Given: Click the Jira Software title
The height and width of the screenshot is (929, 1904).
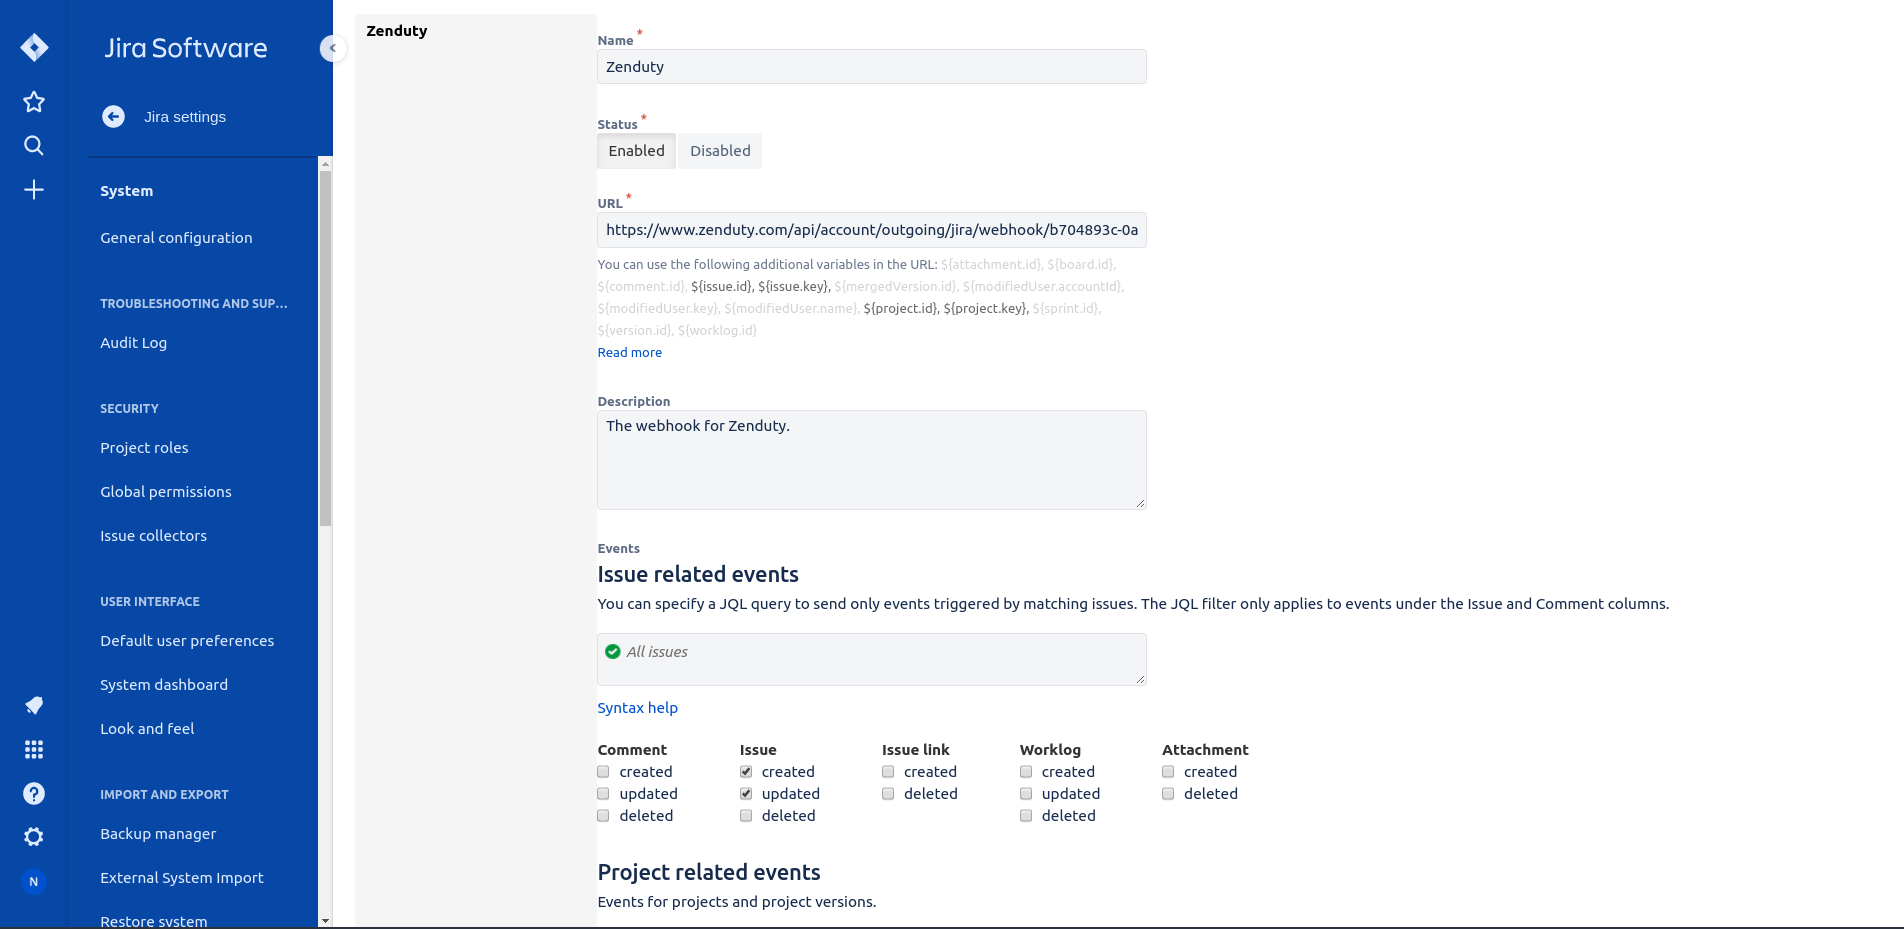Looking at the screenshot, I should pos(186,48).
